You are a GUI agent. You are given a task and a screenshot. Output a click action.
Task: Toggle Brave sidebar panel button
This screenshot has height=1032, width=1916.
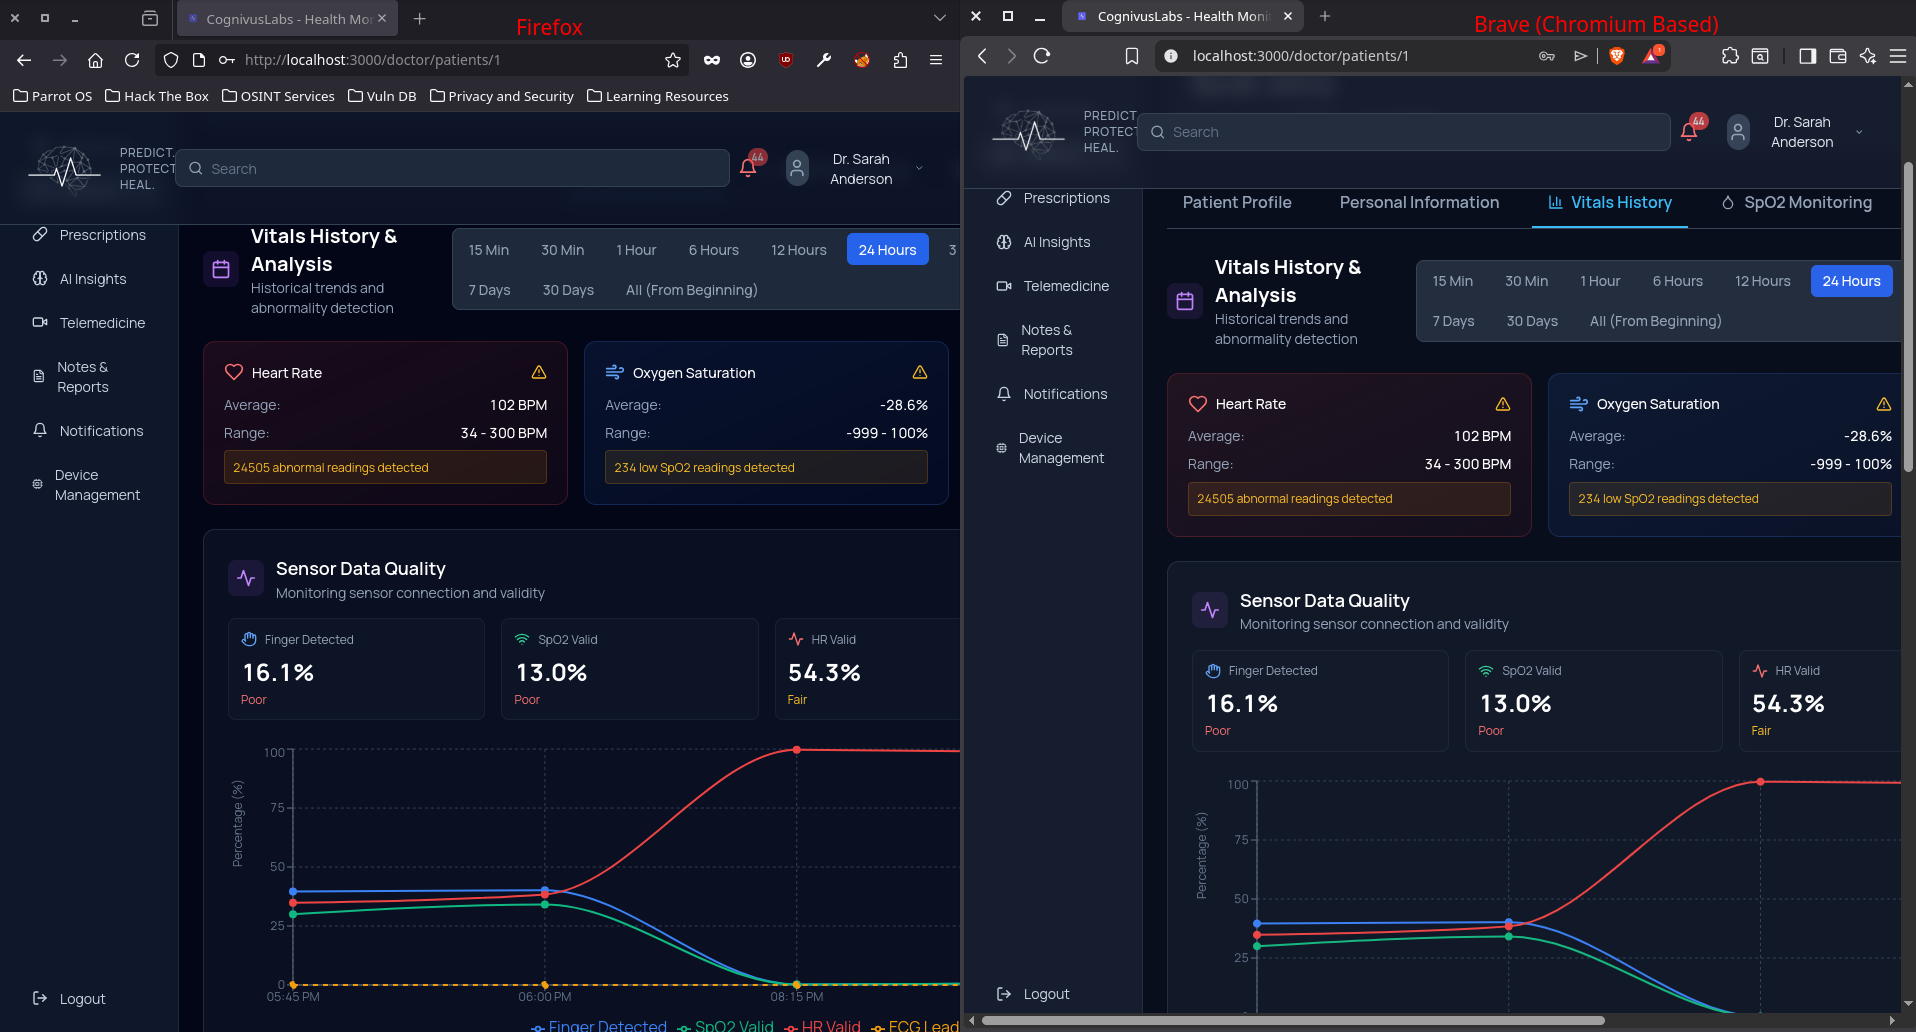(x=1807, y=56)
